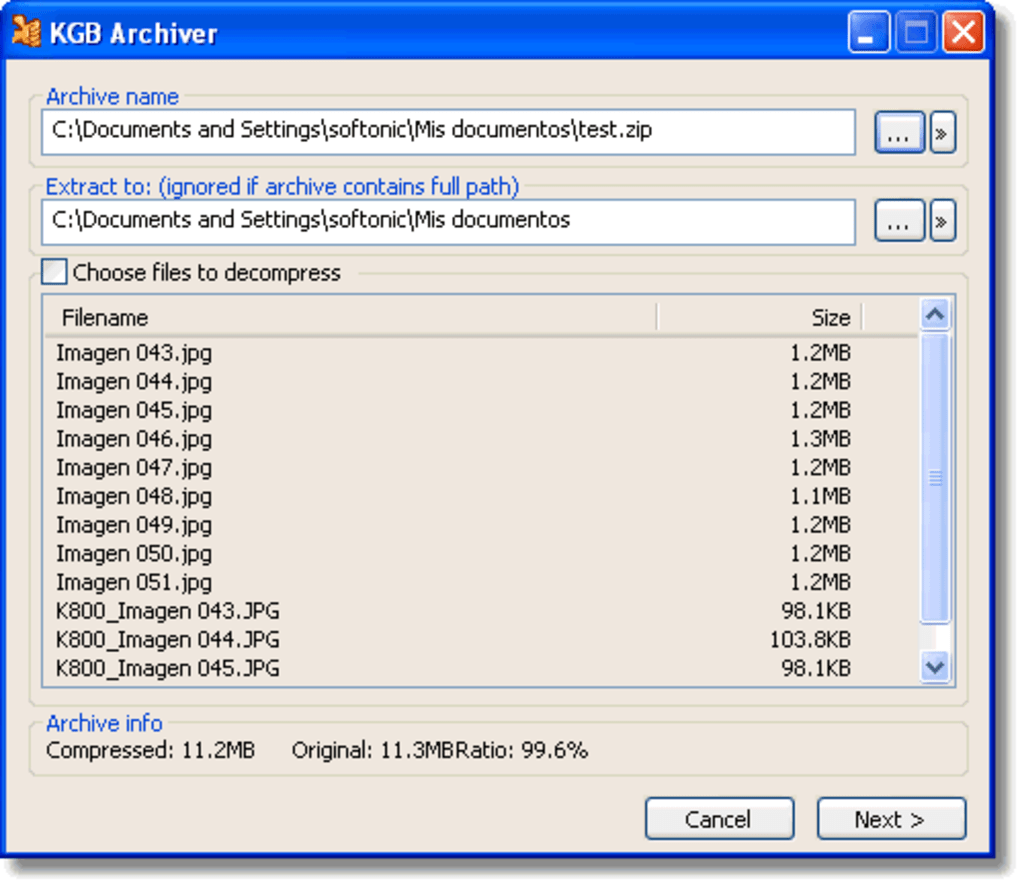Click the scrollbar up arrow
Screen dimensions: 1020x883
pos(935,314)
